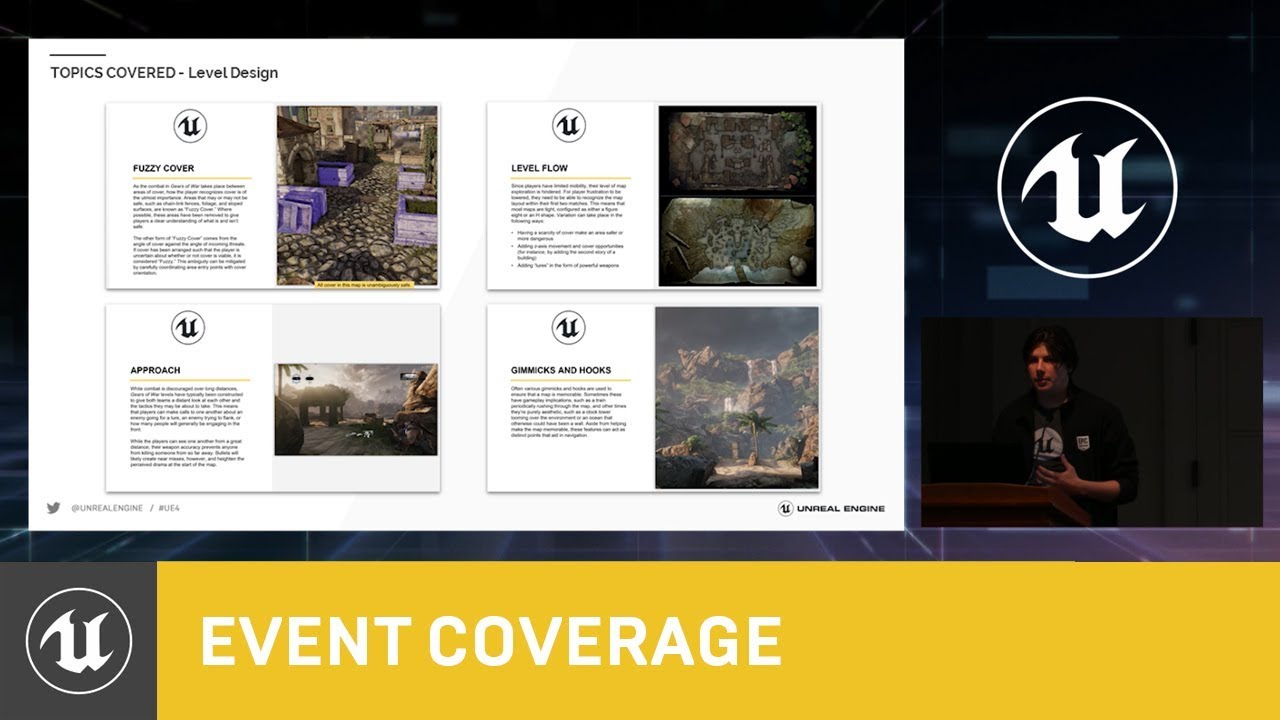Click the Level Flow bullet list text
Viewport: 1280px width, 720px height.
click(x=569, y=248)
